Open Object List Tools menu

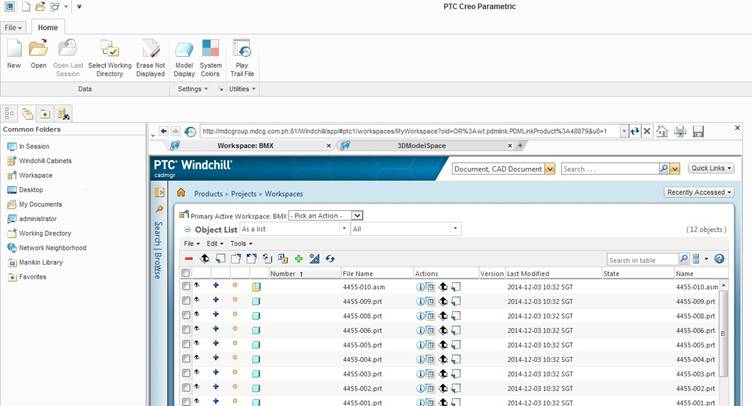coord(241,244)
